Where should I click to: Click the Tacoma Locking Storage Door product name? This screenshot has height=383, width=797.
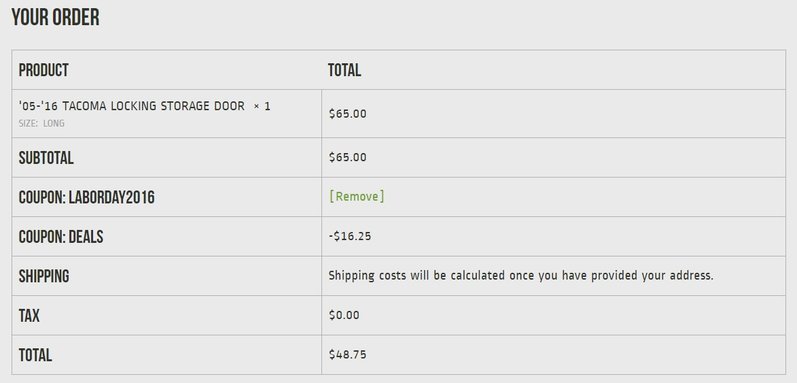point(132,106)
